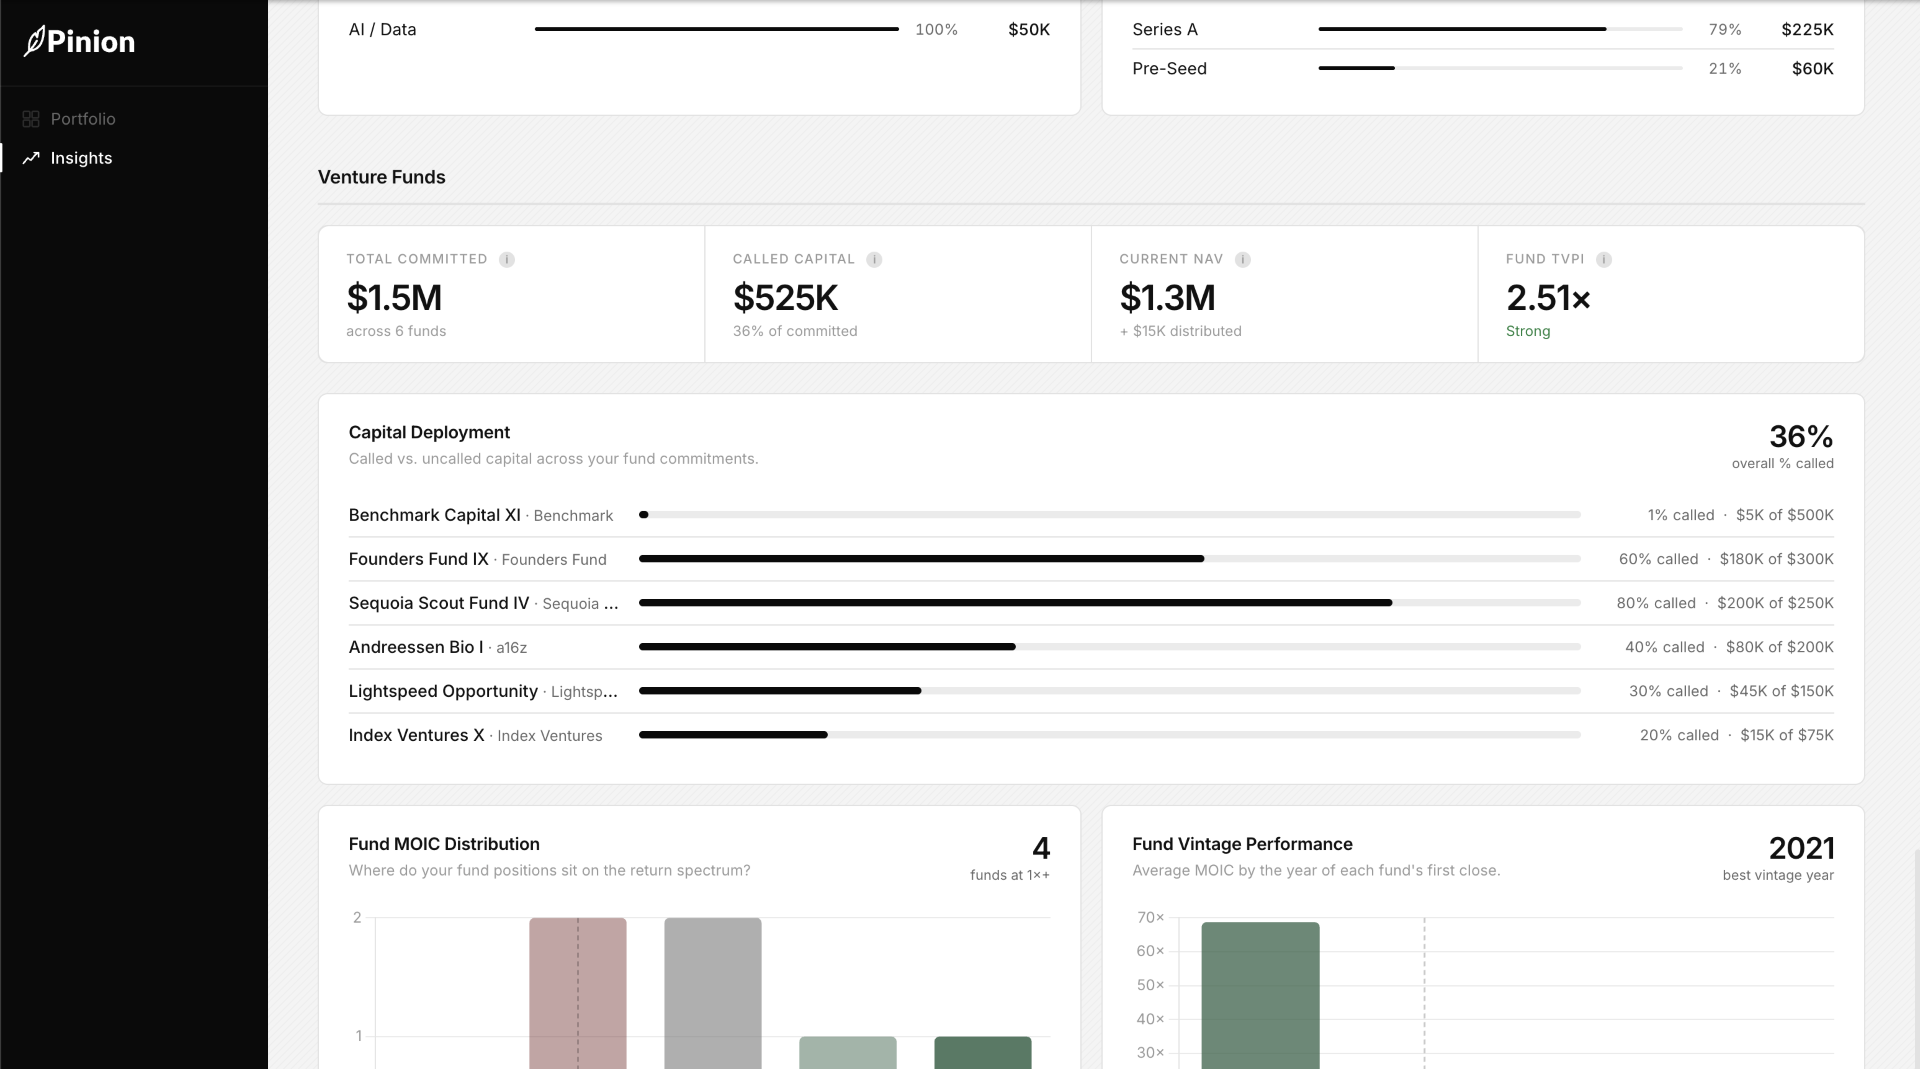Click the green 'Strong' label
The width and height of the screenshot is (1920, 1069).
coord(1528,331)
